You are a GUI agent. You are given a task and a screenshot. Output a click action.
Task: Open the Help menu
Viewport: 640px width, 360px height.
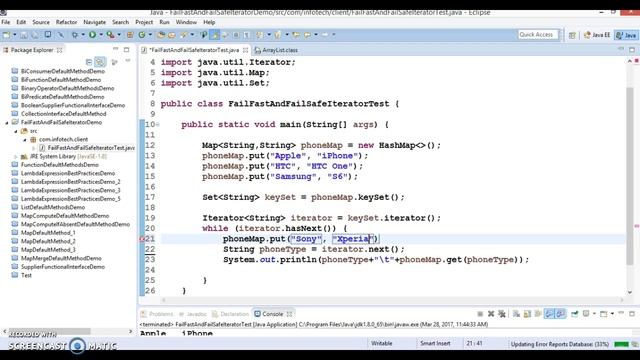point(209,22)
